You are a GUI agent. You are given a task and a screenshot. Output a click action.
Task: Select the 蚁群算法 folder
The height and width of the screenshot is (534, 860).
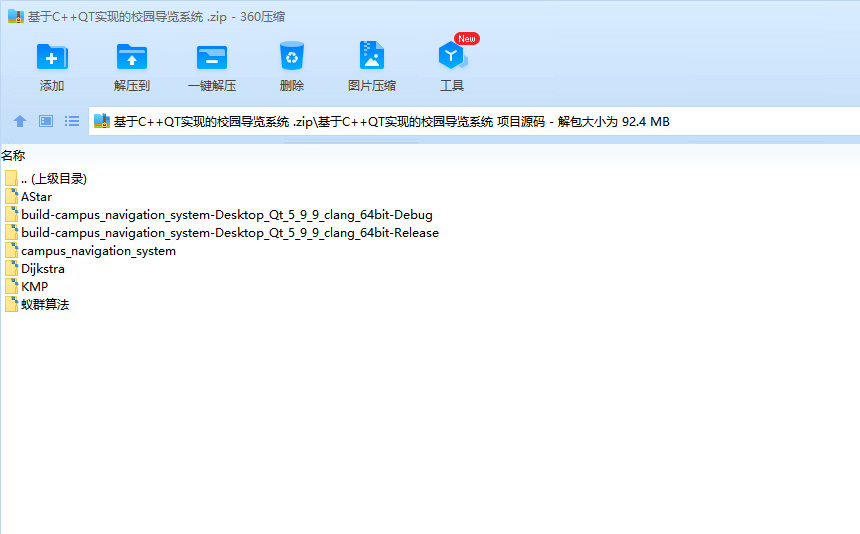coord(45,305)
